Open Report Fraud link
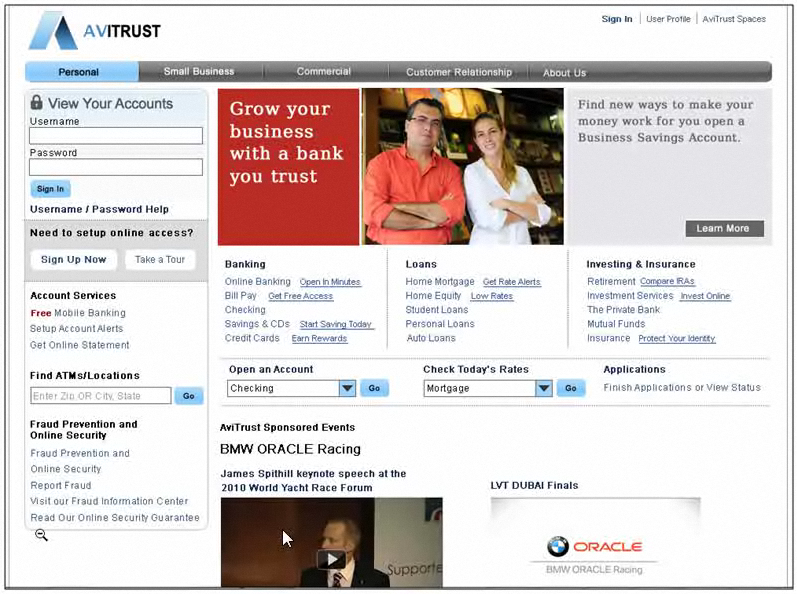The height and width of the screenshot is (594, 797). point(60,485)
